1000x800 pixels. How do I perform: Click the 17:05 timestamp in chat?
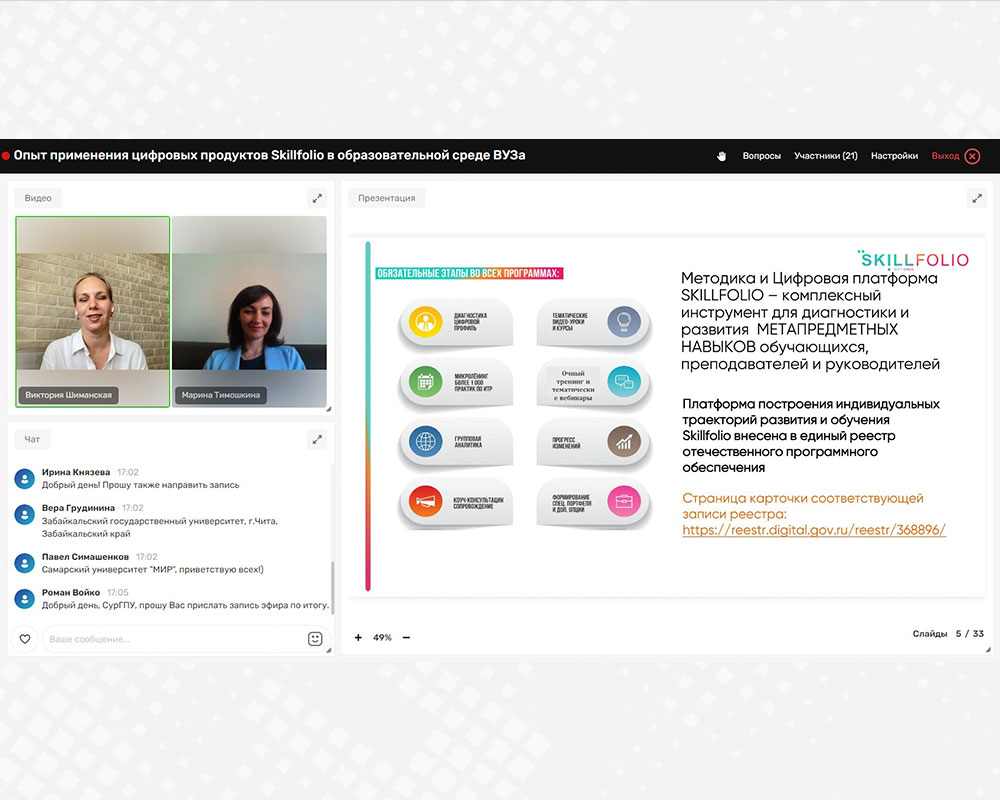click(x=118, y=593)
